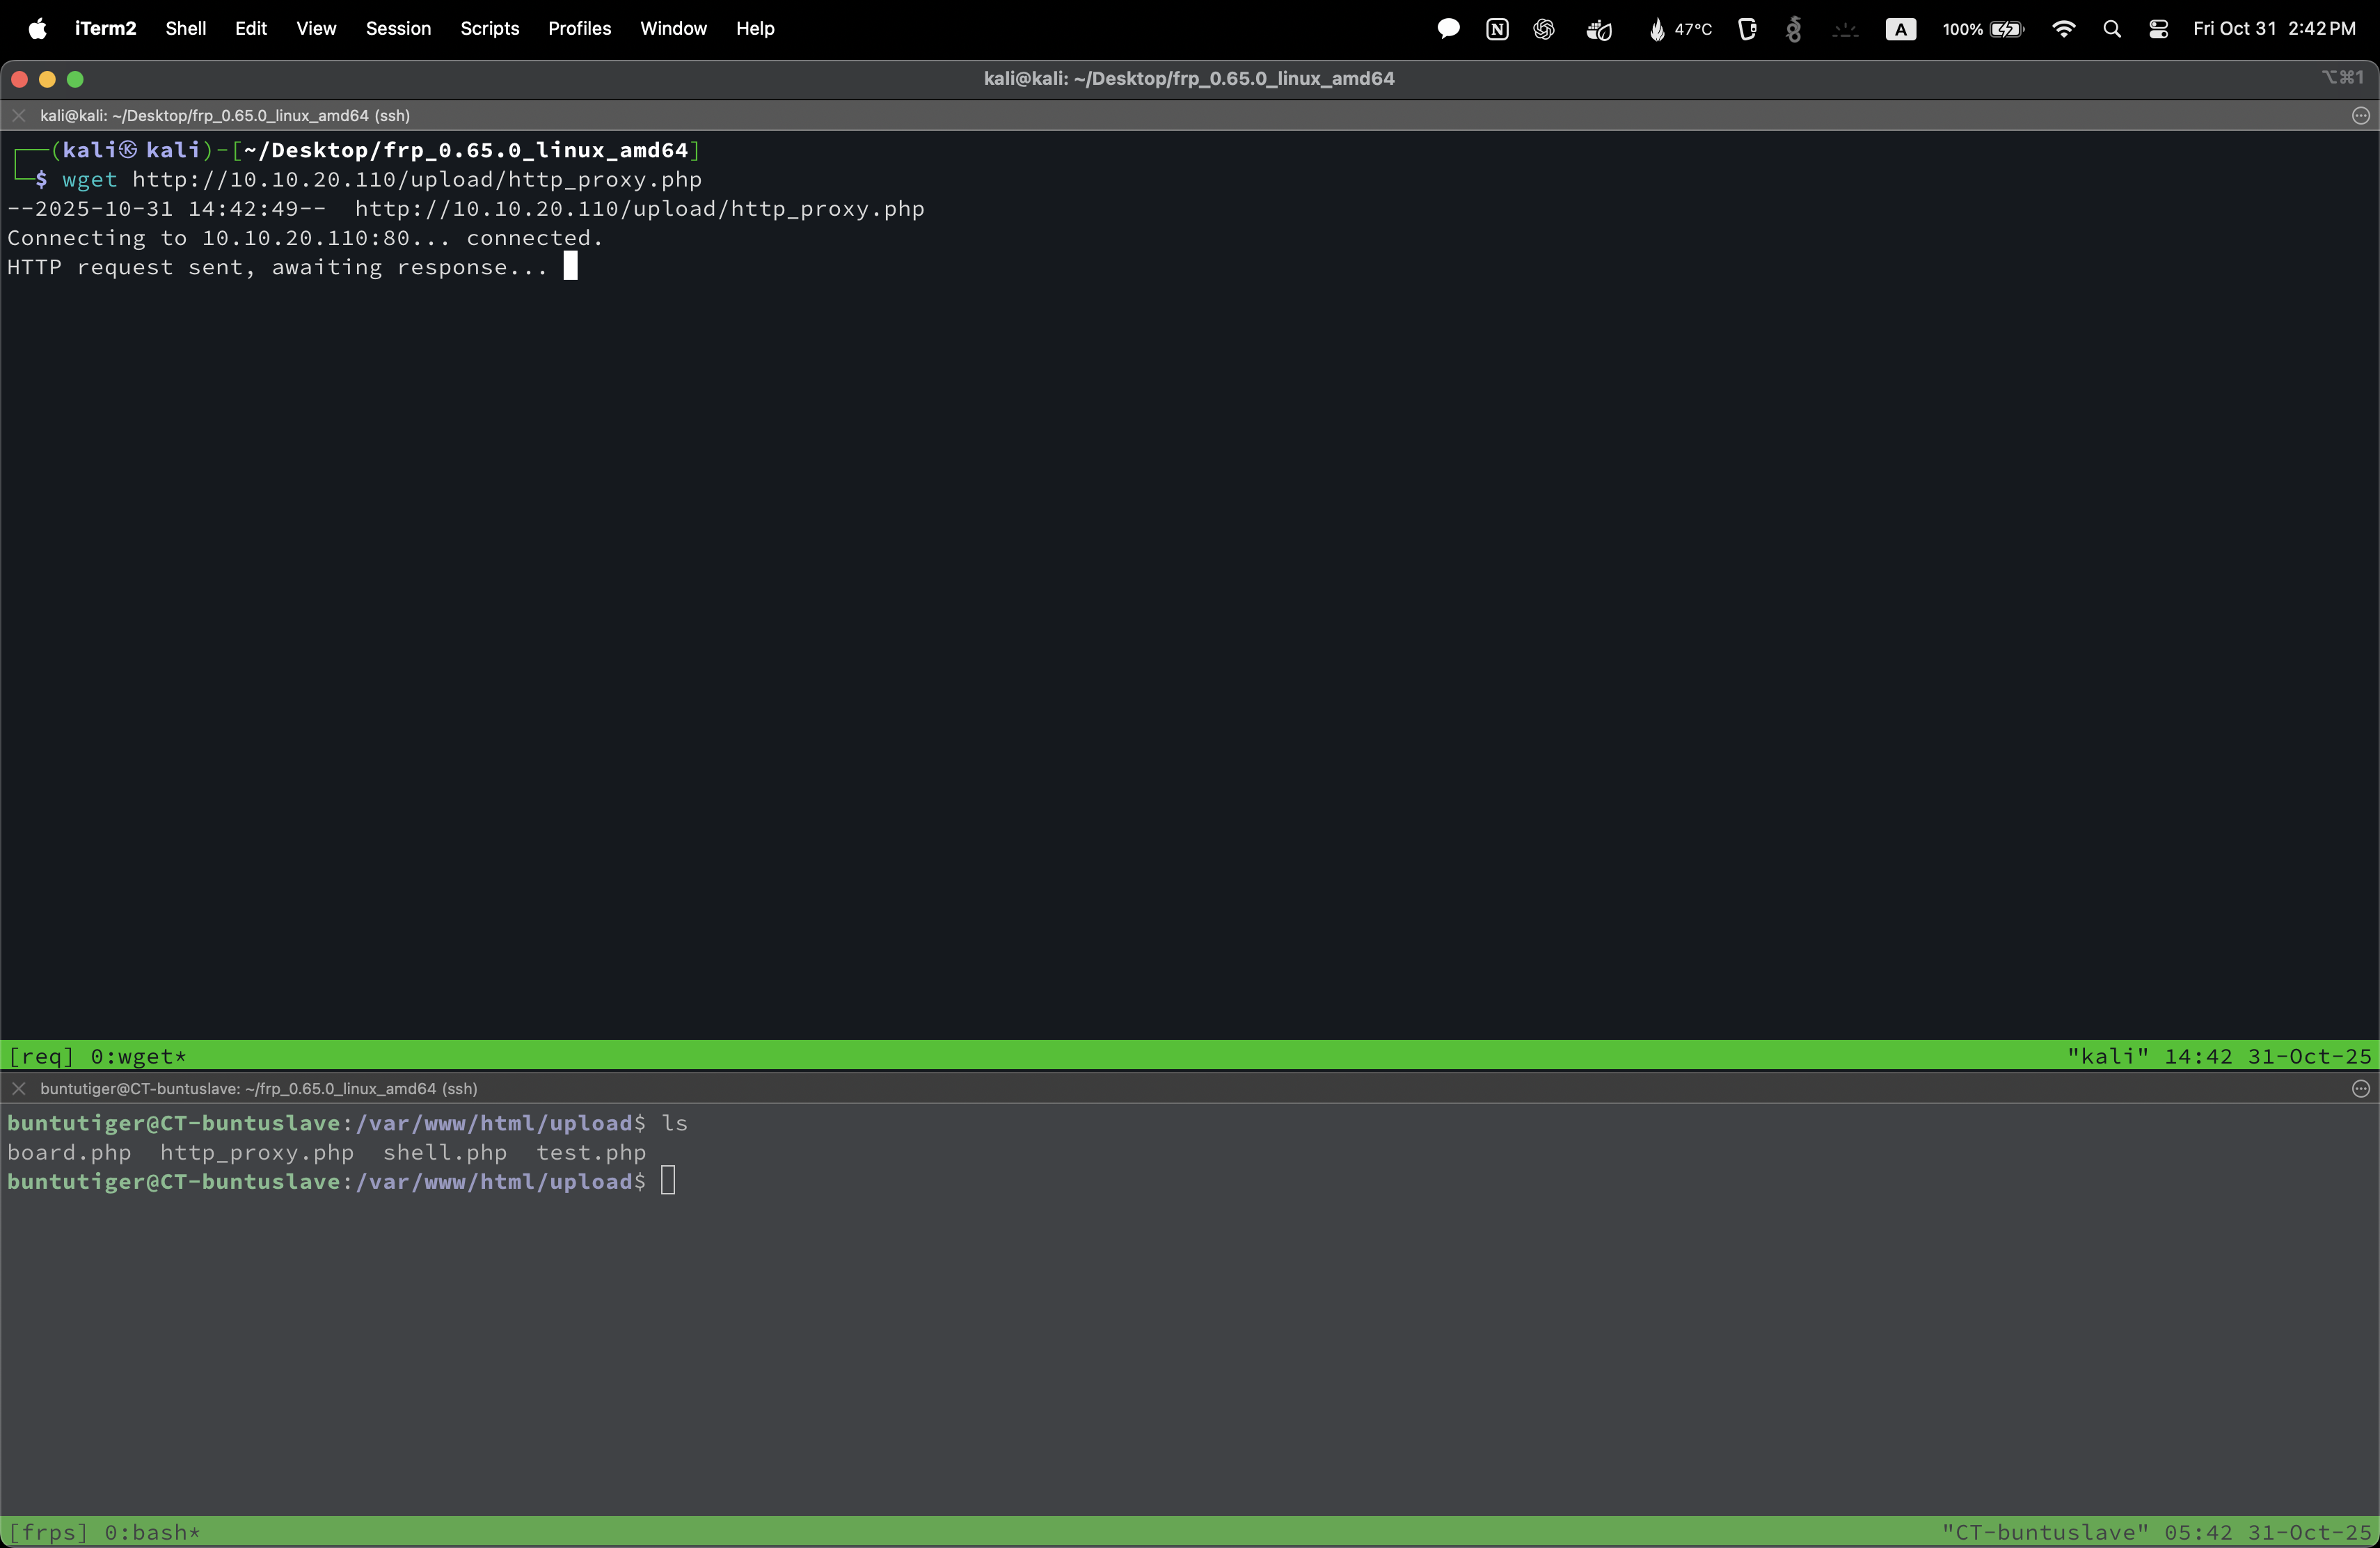This screenshot has width=2380, height=1548.
Task: Open the buntutiger pane's options (…) menu
Action: click(2361, 1089)
